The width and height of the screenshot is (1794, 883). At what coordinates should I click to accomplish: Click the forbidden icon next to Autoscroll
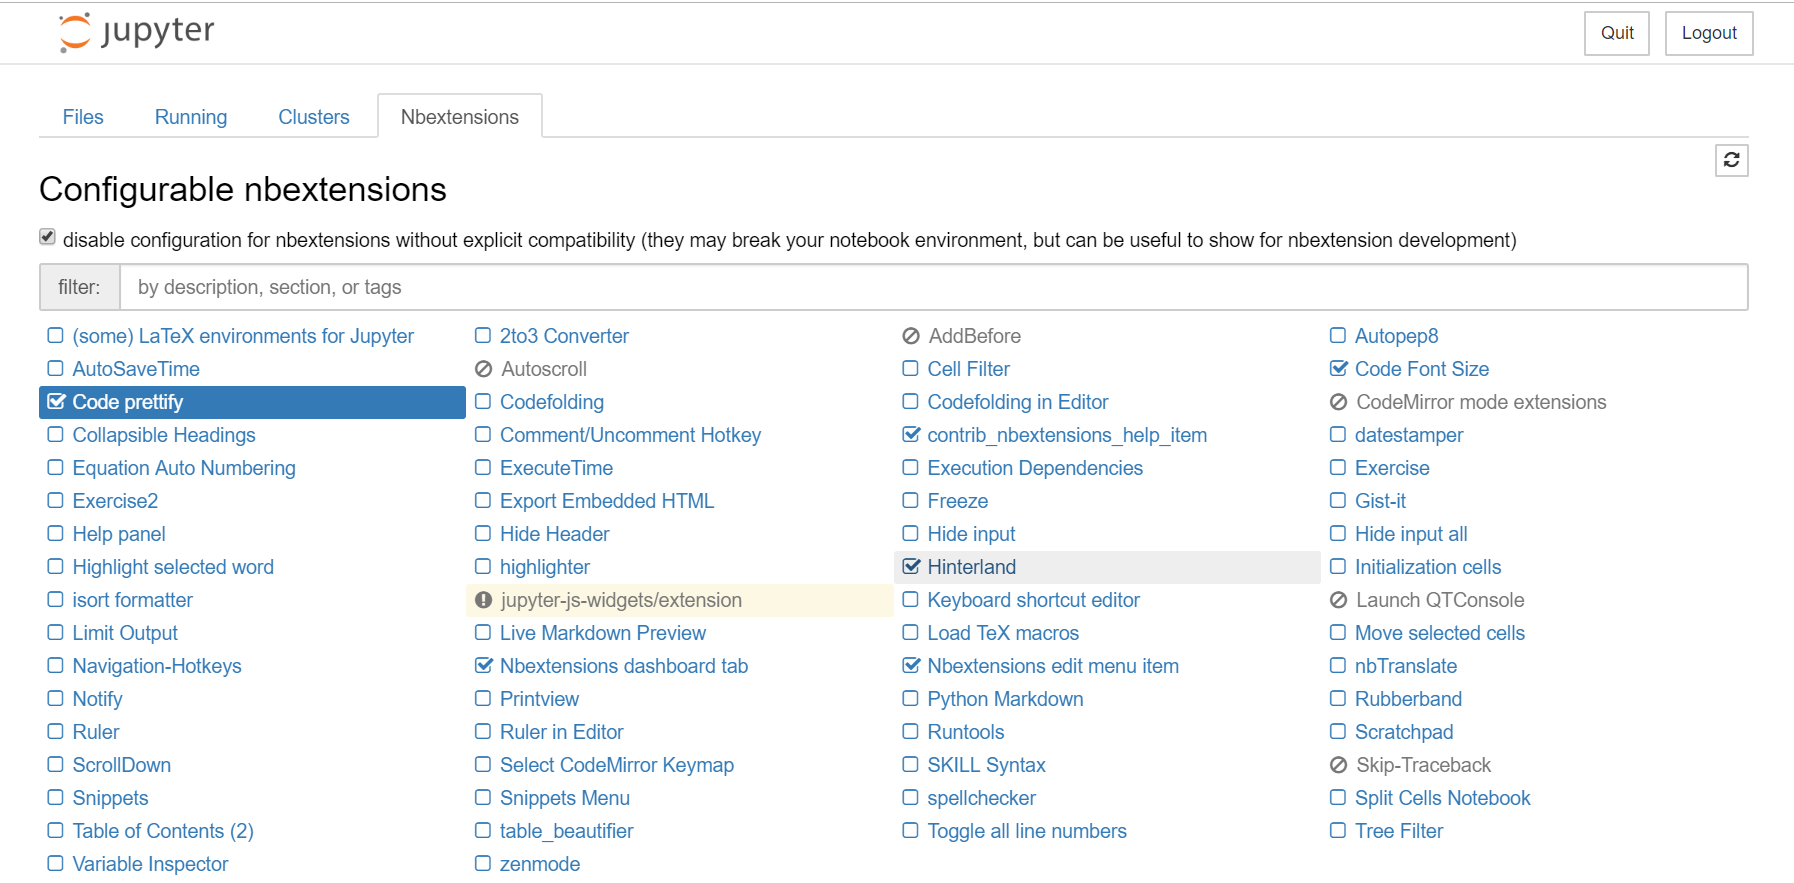(484, 369)
